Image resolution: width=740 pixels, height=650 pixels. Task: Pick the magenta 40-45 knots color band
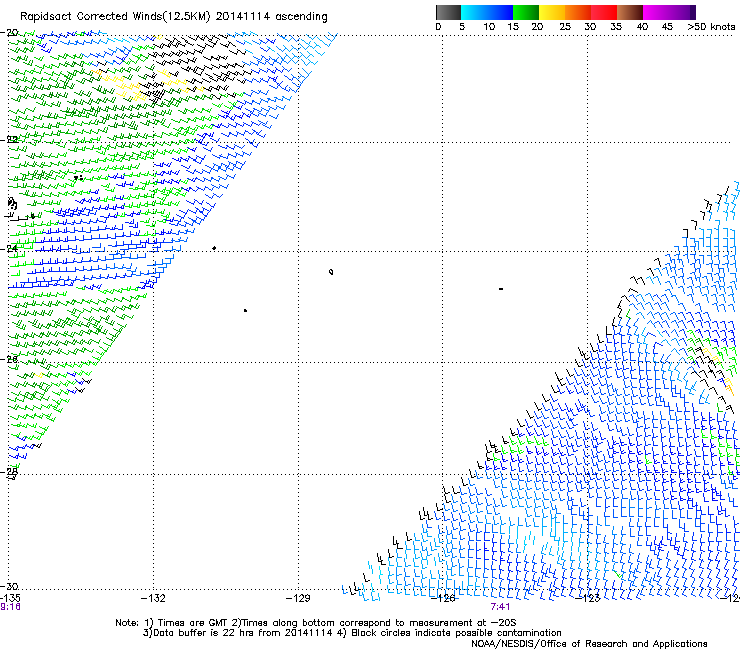coord(656,12)
